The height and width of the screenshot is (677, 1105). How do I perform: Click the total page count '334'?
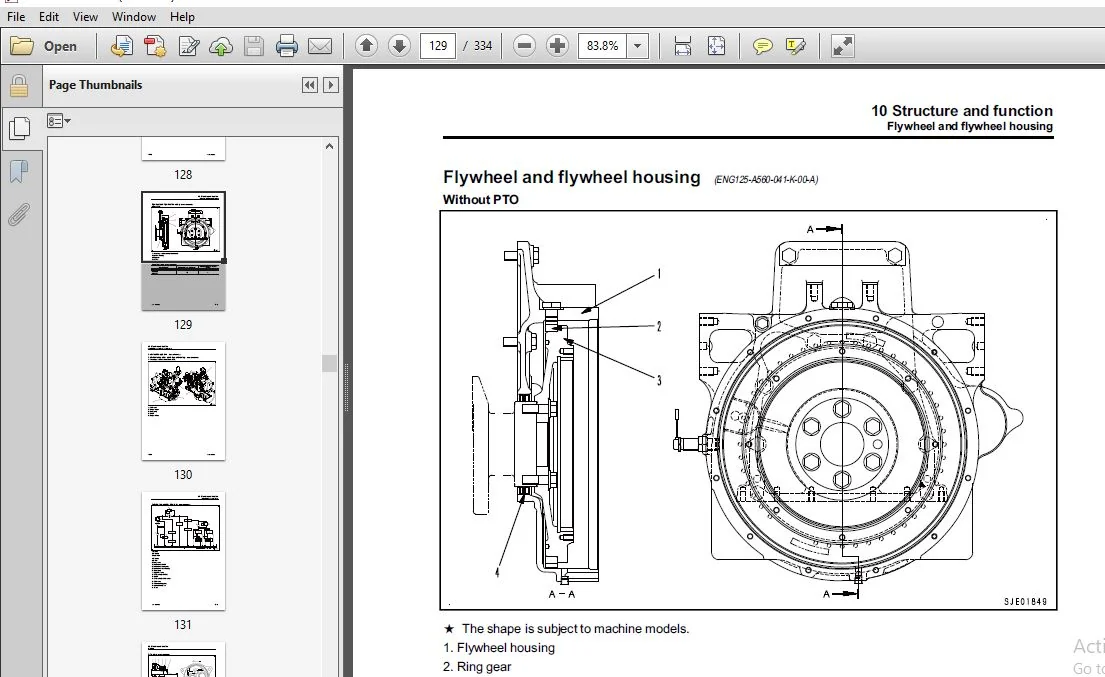click(483, 46)
